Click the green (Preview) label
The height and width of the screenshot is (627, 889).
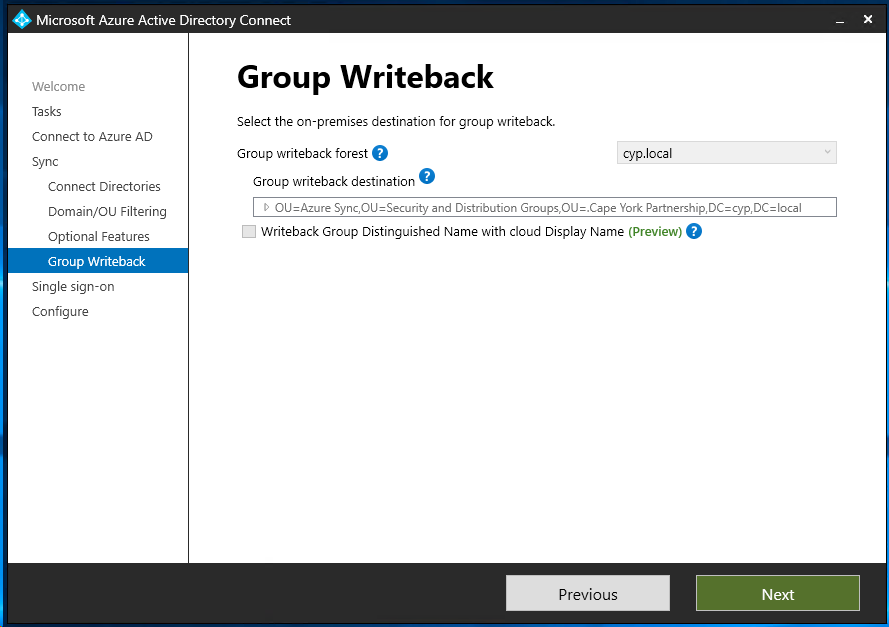[x=655, y=231]
